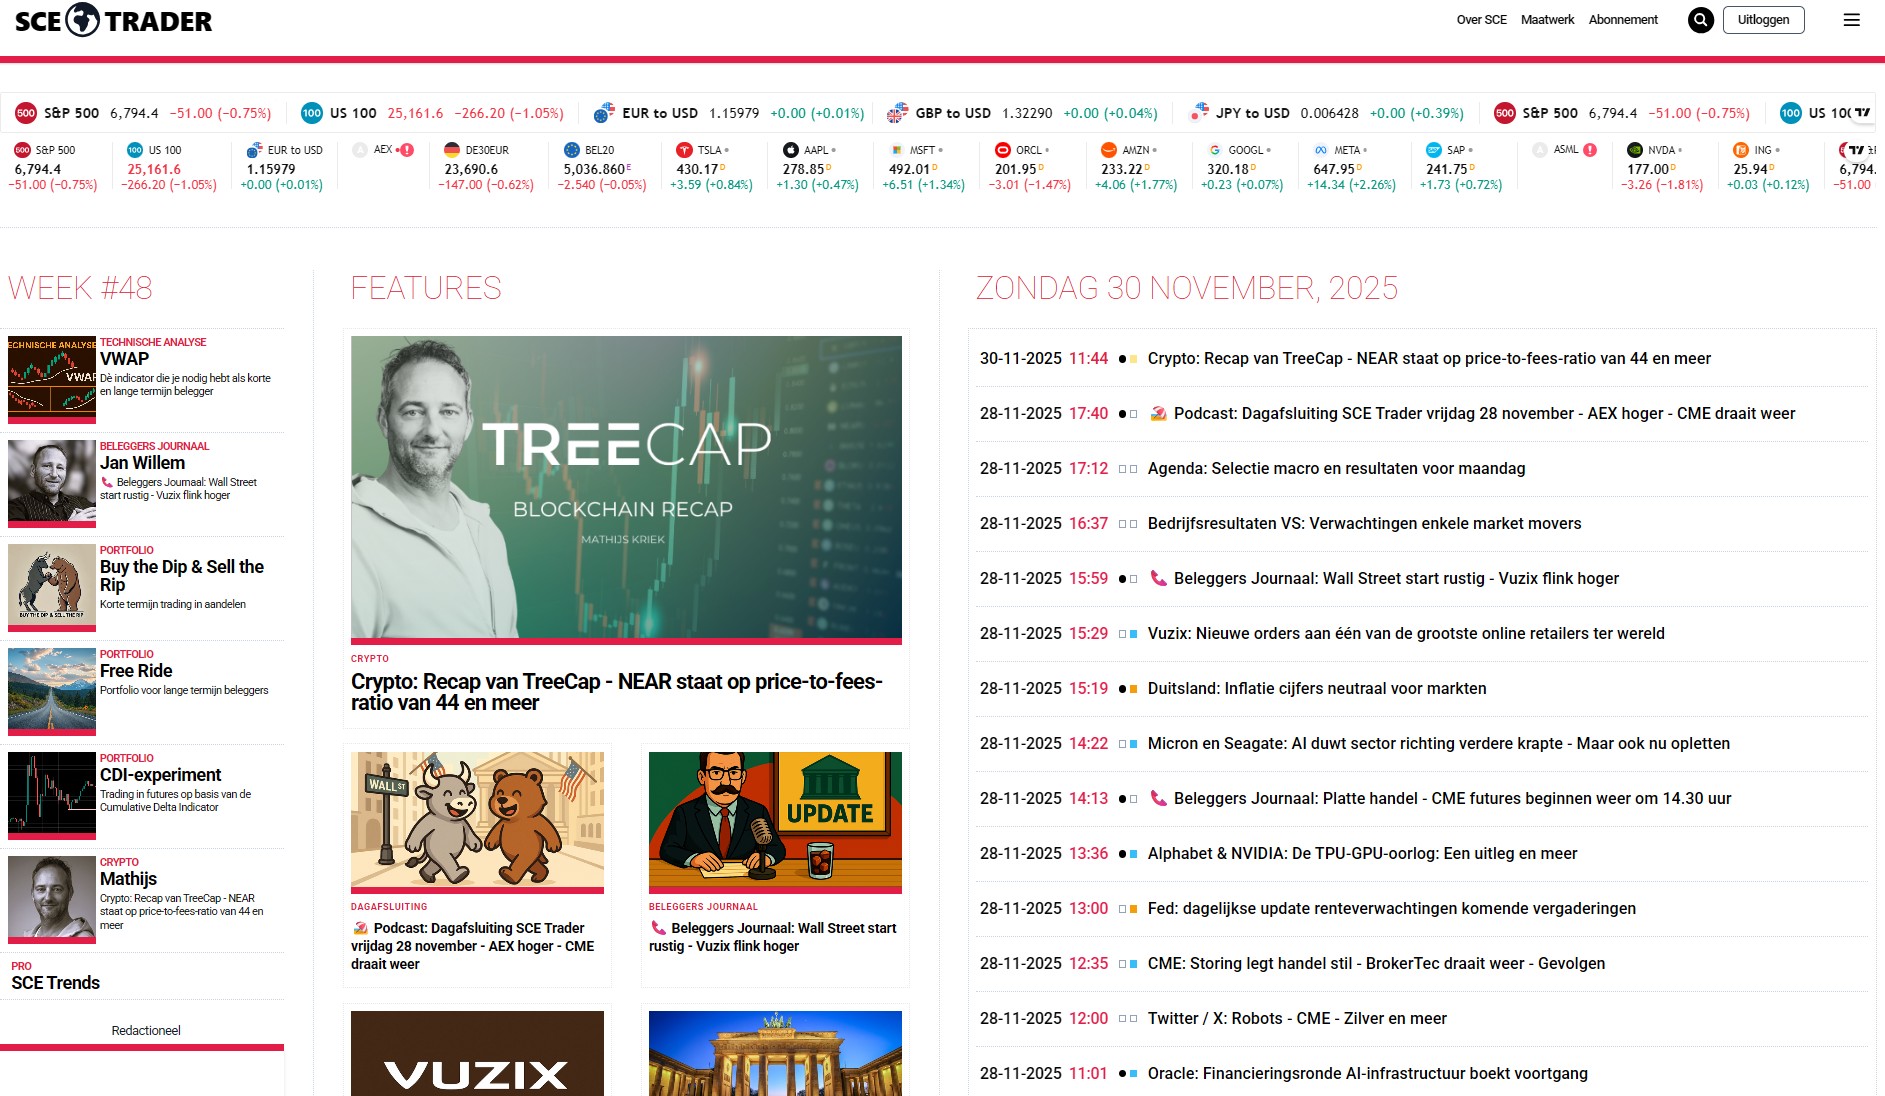Open the 'Fed: dagelijkse update renteverwachtingen' headline
Image resolution: width=1885 pixels, height=1096 pixels.
coord(1392,908)
